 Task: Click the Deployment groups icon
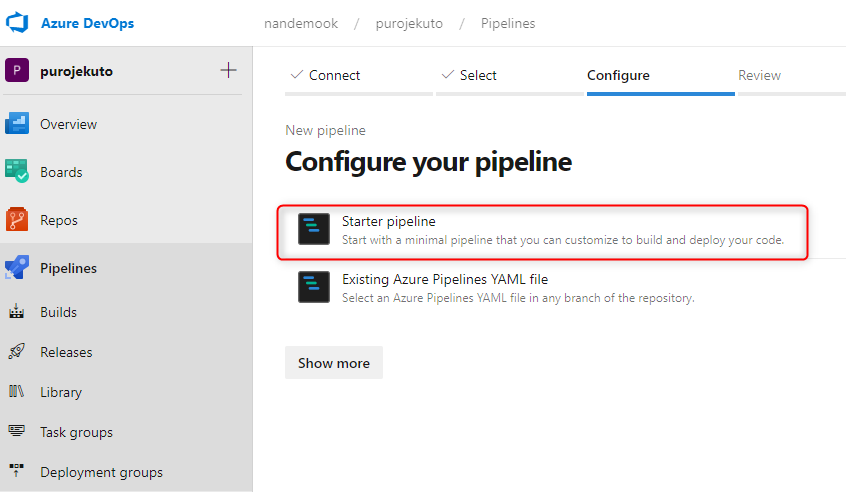(x=16, y=470)
